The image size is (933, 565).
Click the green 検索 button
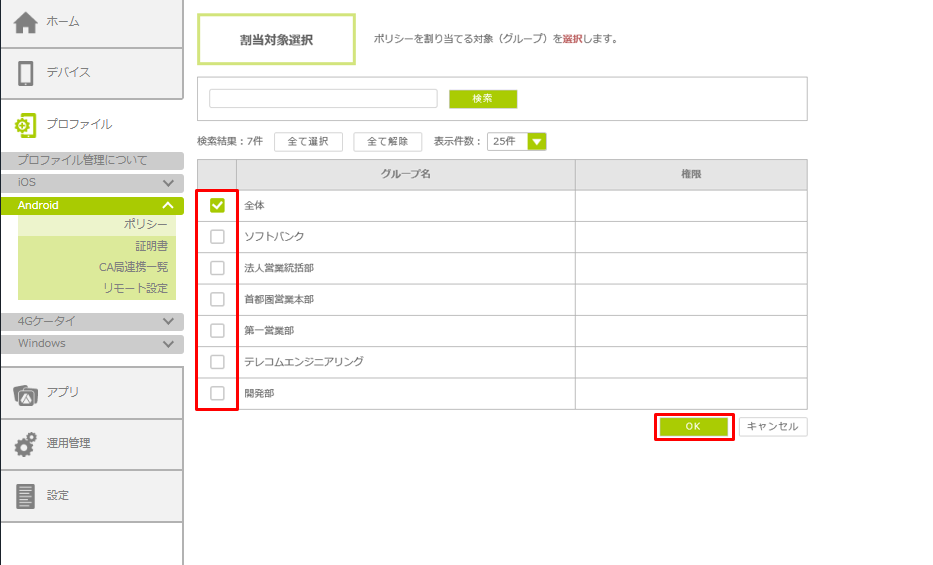[x=482, y=99]
